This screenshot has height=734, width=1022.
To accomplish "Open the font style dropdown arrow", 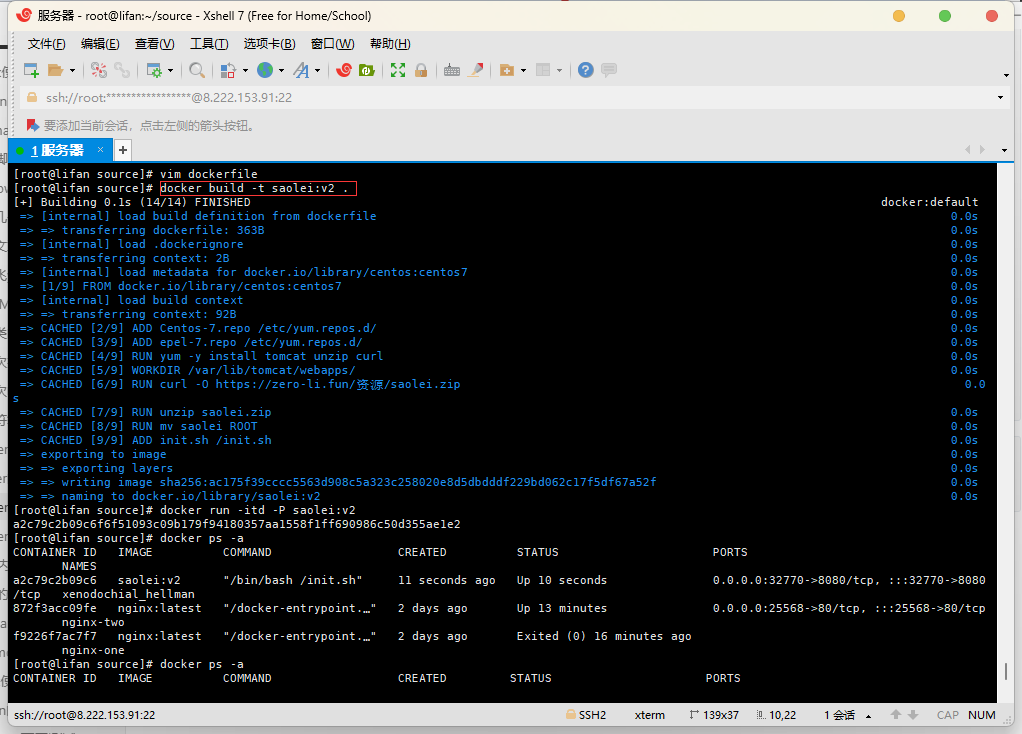I will click(318, 71).
